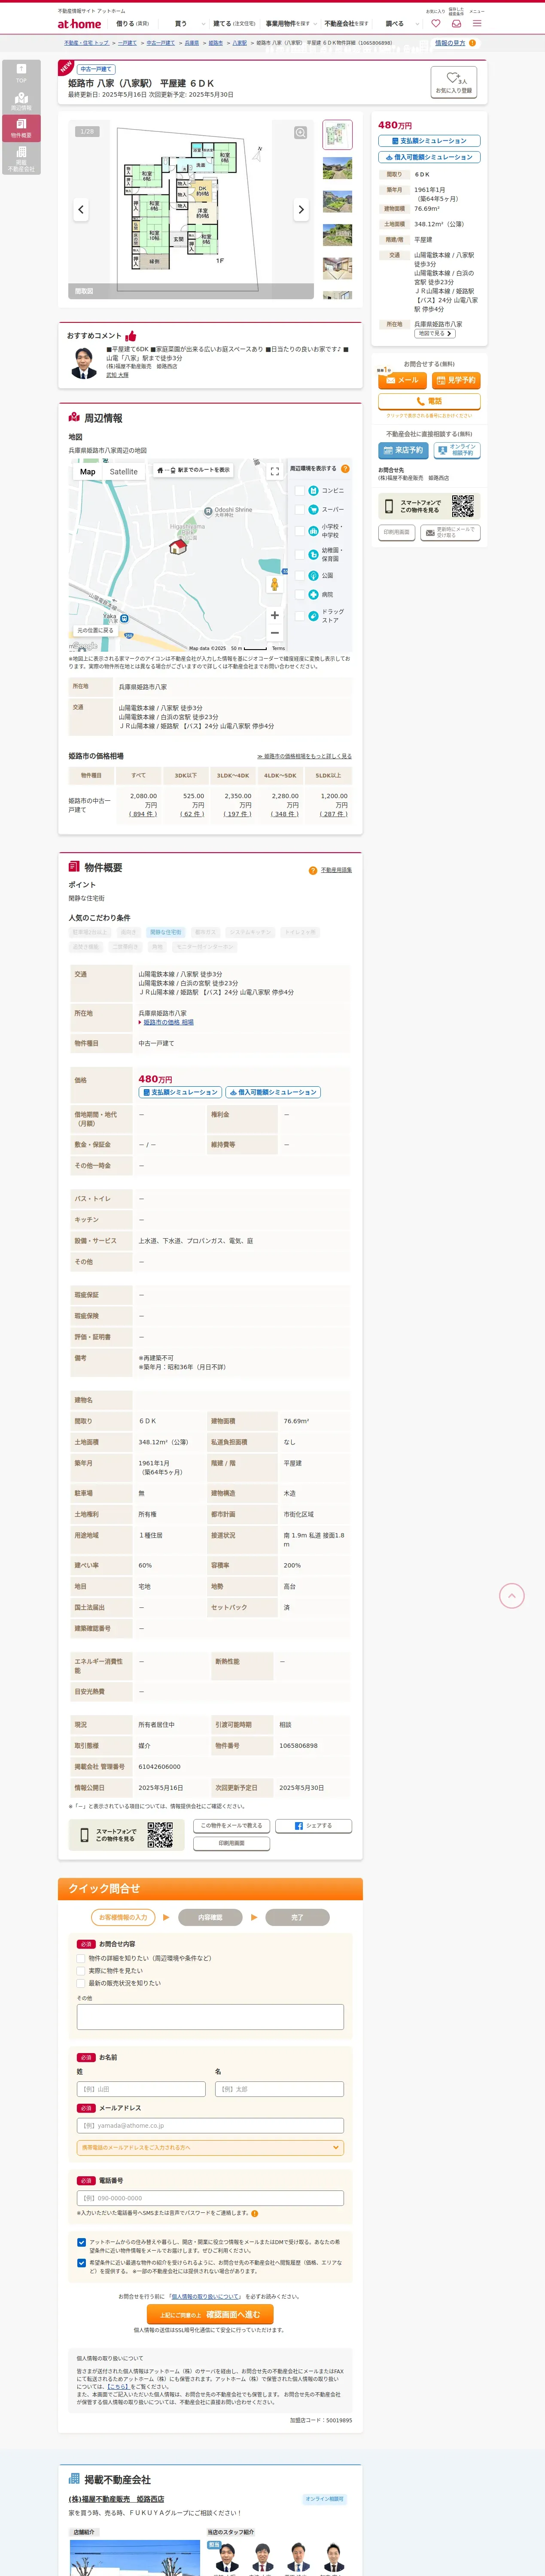The width and height of the screenshot is (545, 2576).
Task: Open 個人情報の取り扱いについて link
Action: [x=205, y=2296]
